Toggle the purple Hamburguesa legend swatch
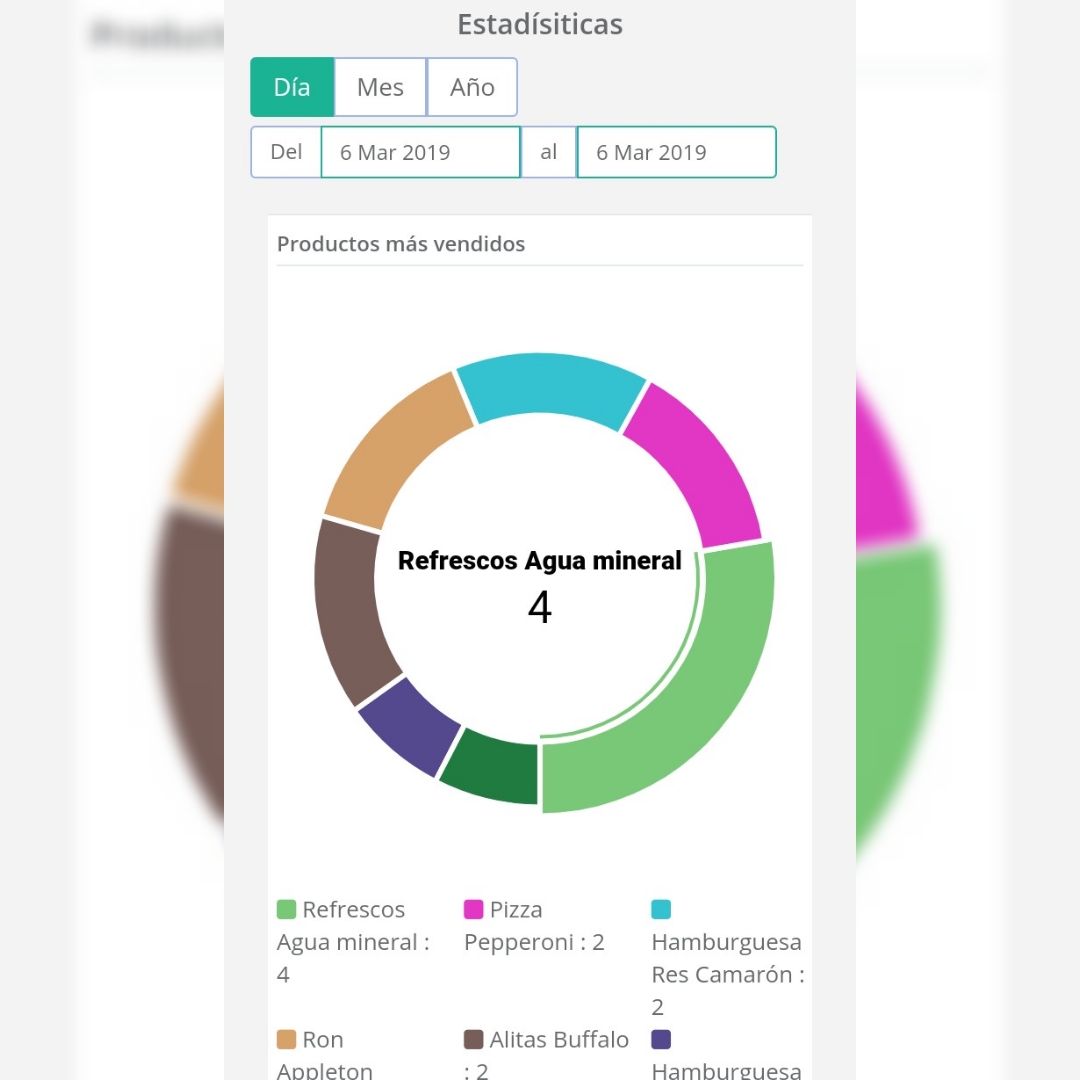The height and width of the screenshot is (1080, 1080). coord(661,1040)
